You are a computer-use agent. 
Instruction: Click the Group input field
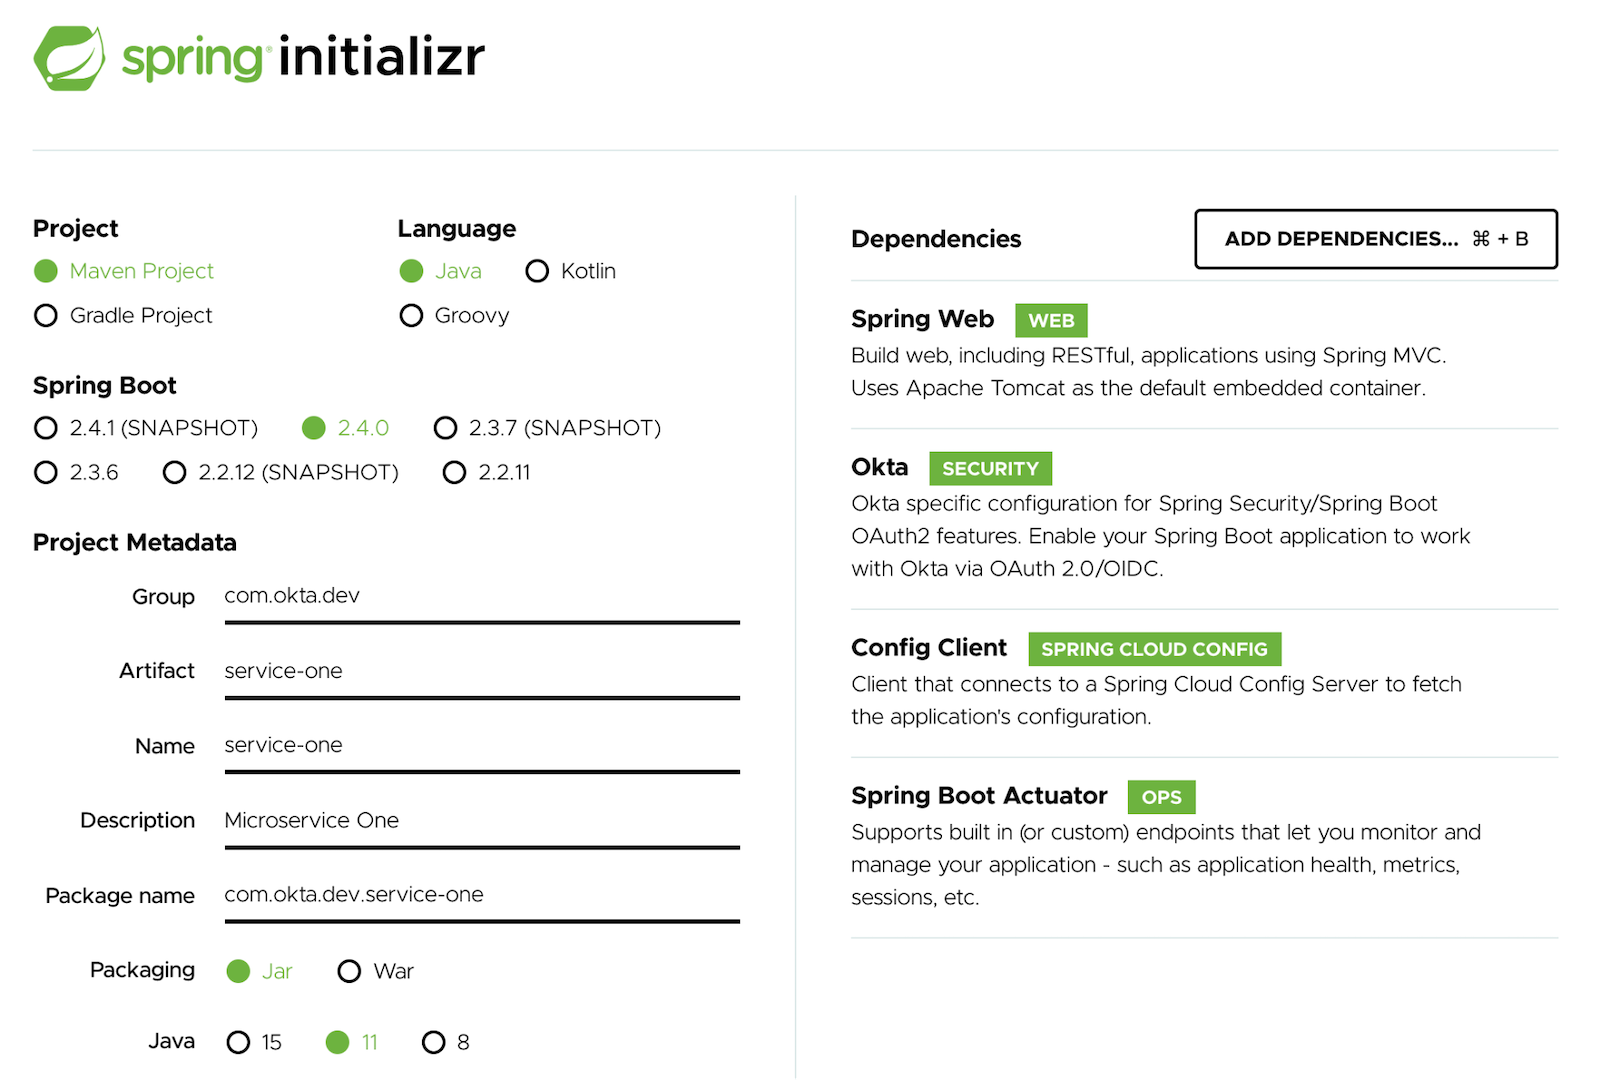click(481, 597)
